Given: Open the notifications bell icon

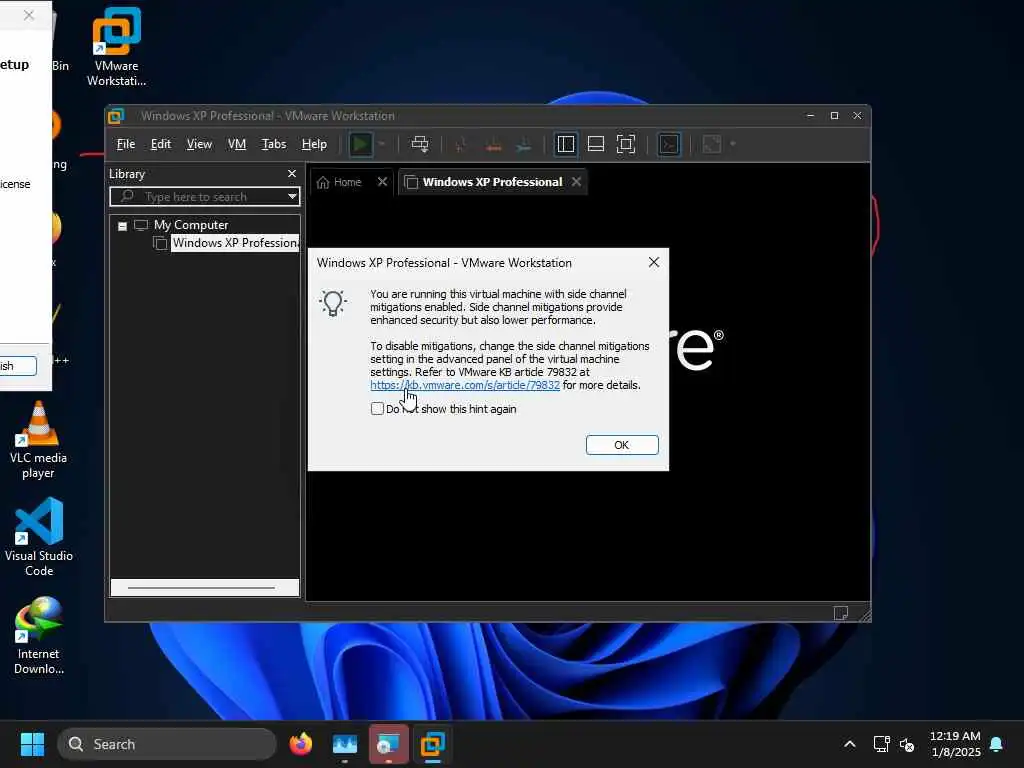Looking at the screenshot, I should pyautogui.click(x=997, y=744).
